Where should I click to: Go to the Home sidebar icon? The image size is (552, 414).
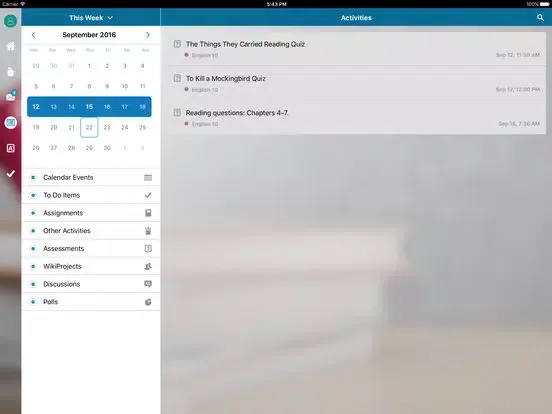click(x=11, y=46)
